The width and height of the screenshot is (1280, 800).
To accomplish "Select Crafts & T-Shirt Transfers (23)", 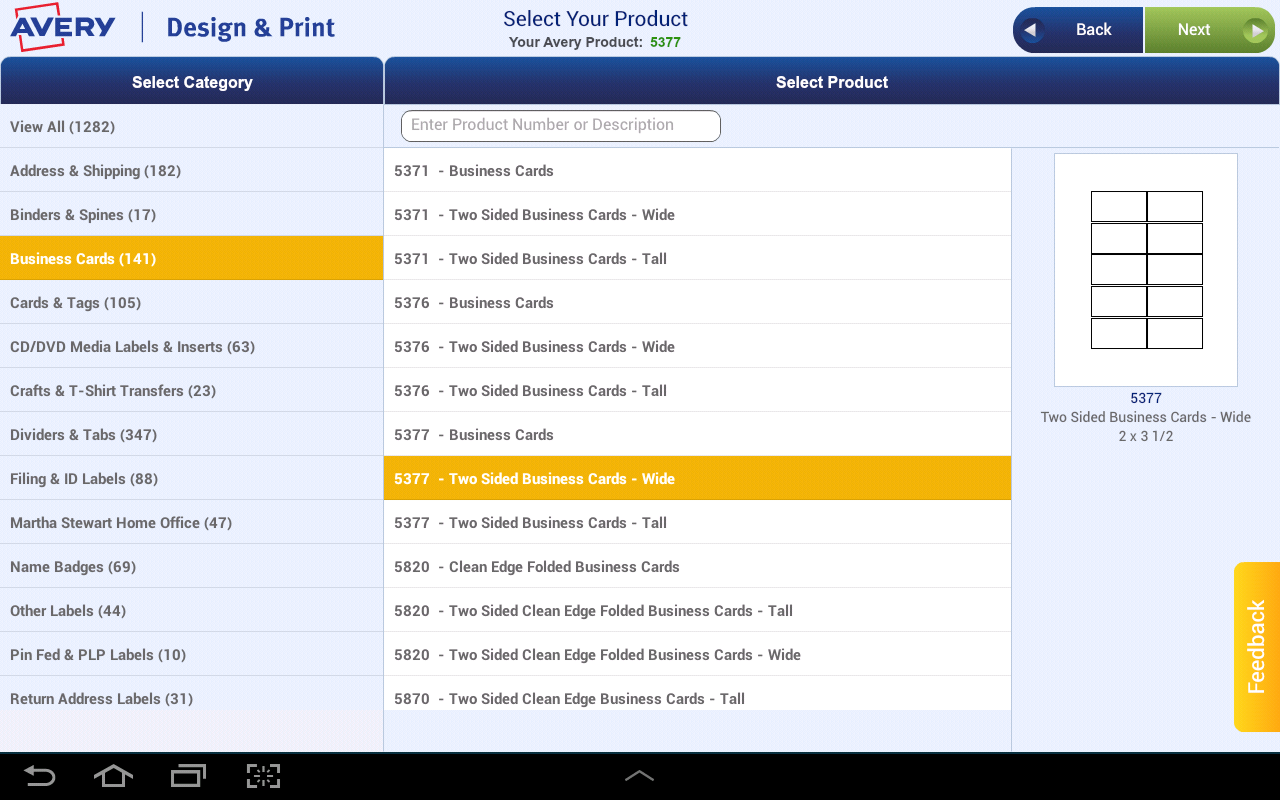I will [x=192, y=391].
